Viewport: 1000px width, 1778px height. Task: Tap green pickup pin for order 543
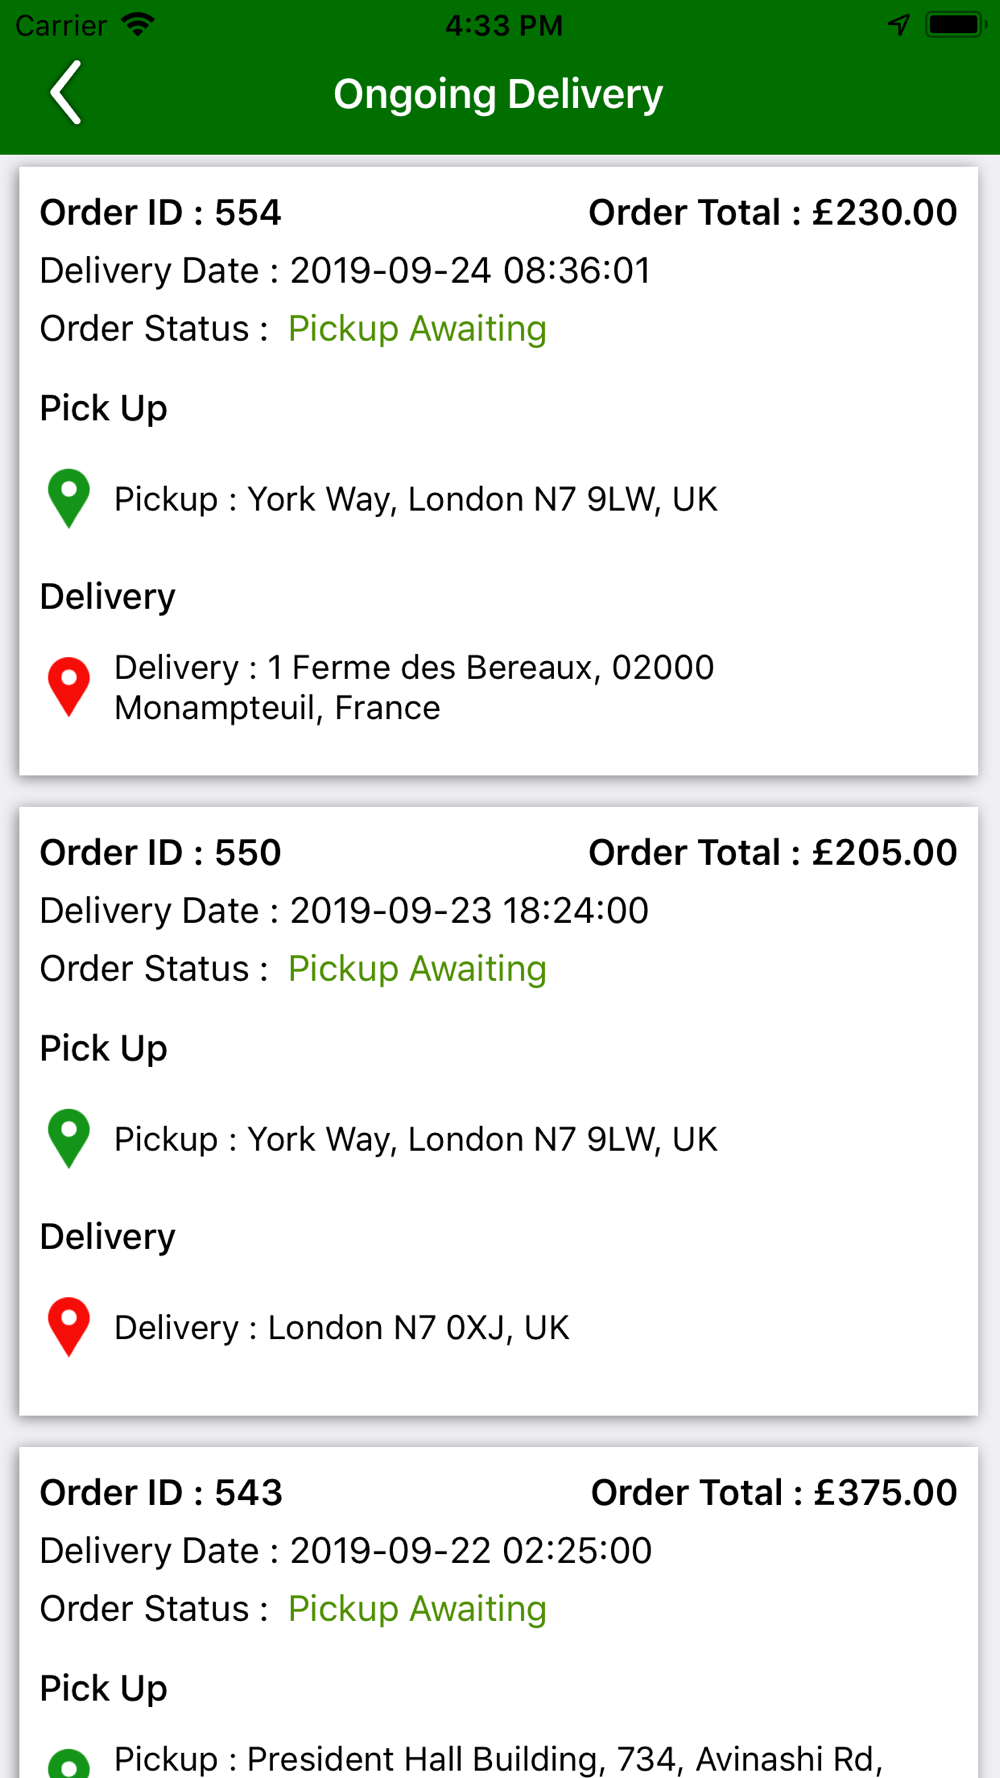tap(69, 1763)
